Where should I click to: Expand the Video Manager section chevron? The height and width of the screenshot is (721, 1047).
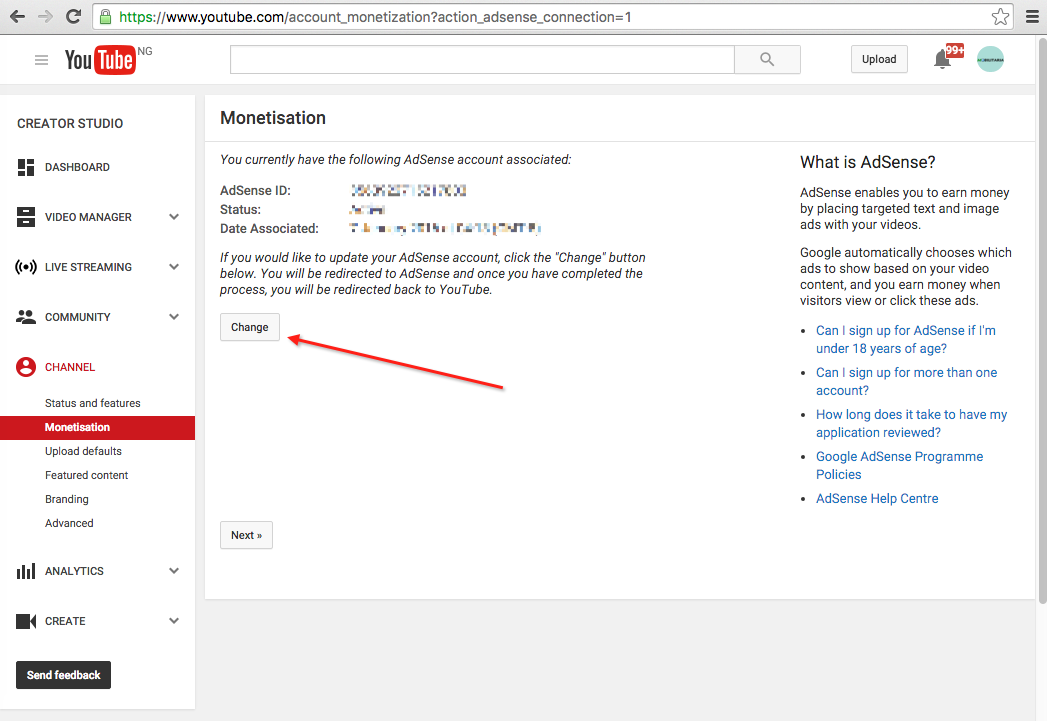pos(174,217)
